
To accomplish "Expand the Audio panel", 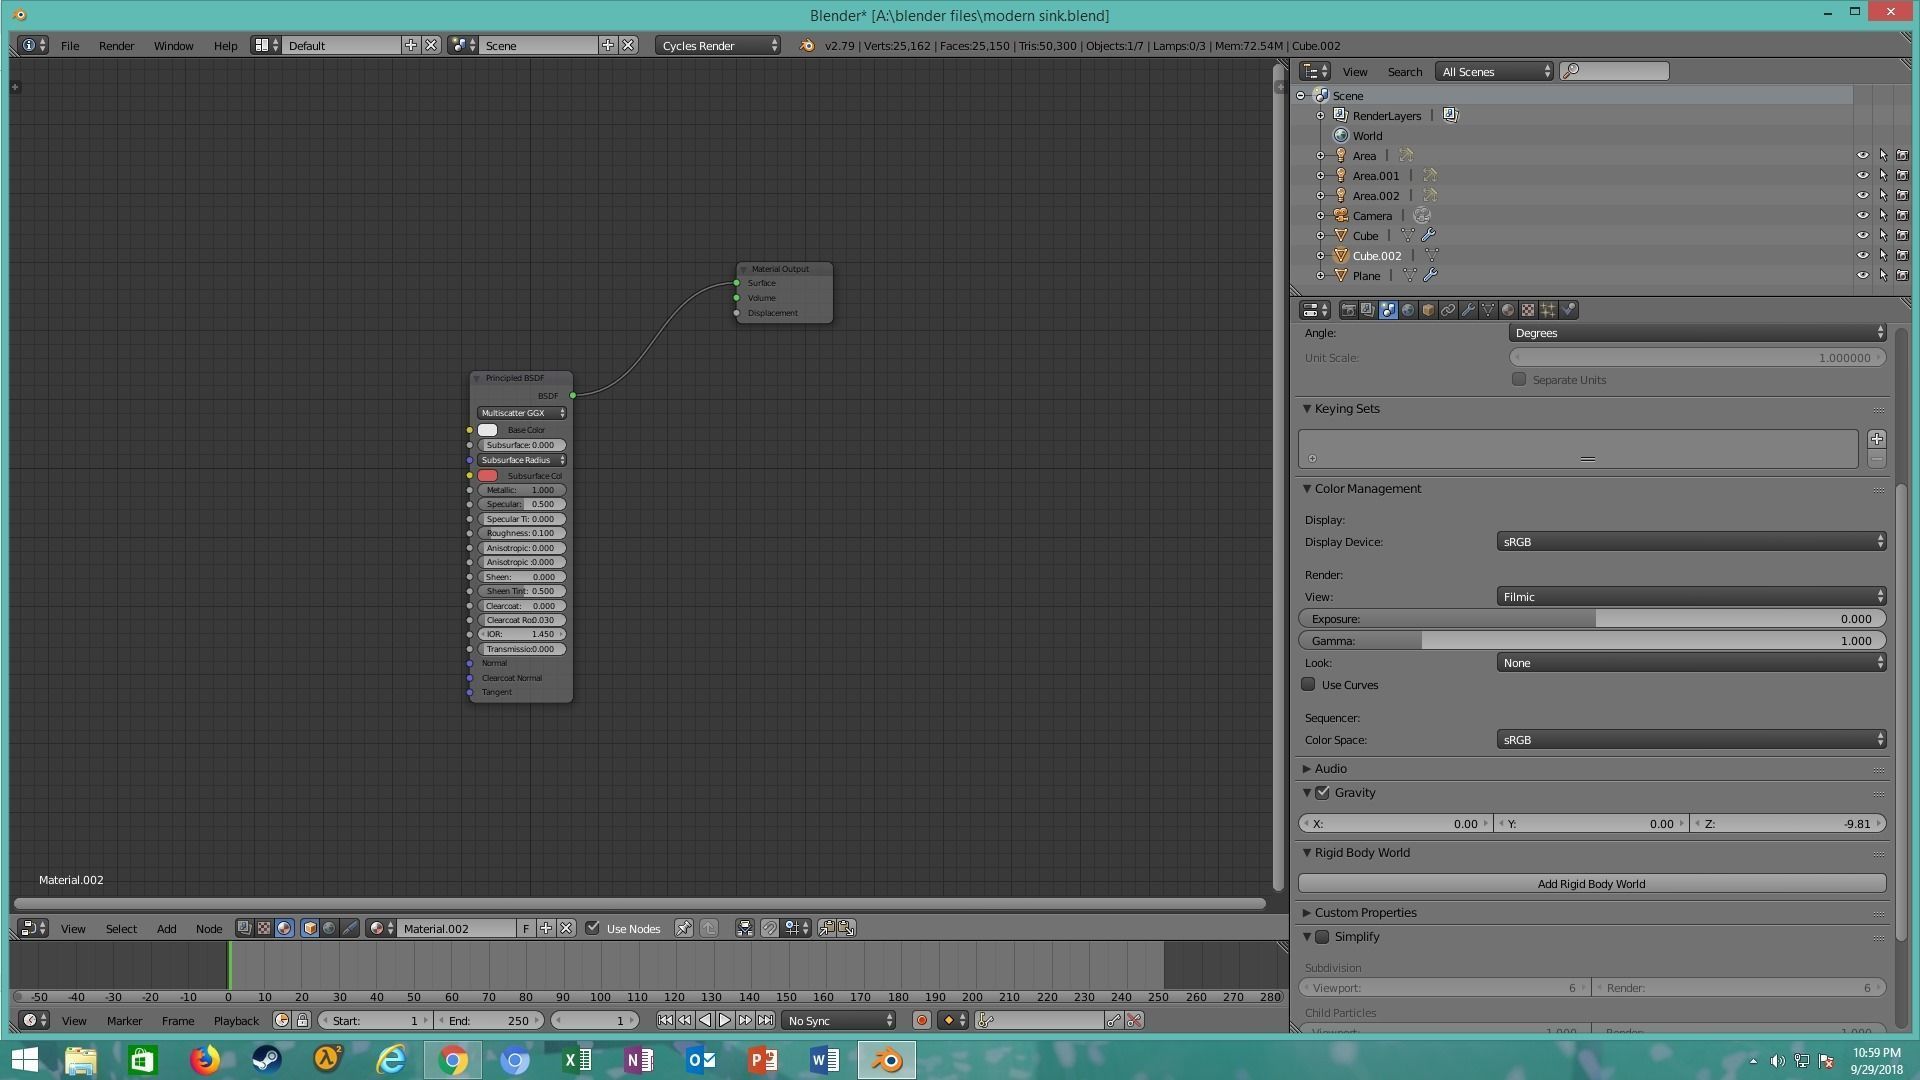I will [1330, 769].
